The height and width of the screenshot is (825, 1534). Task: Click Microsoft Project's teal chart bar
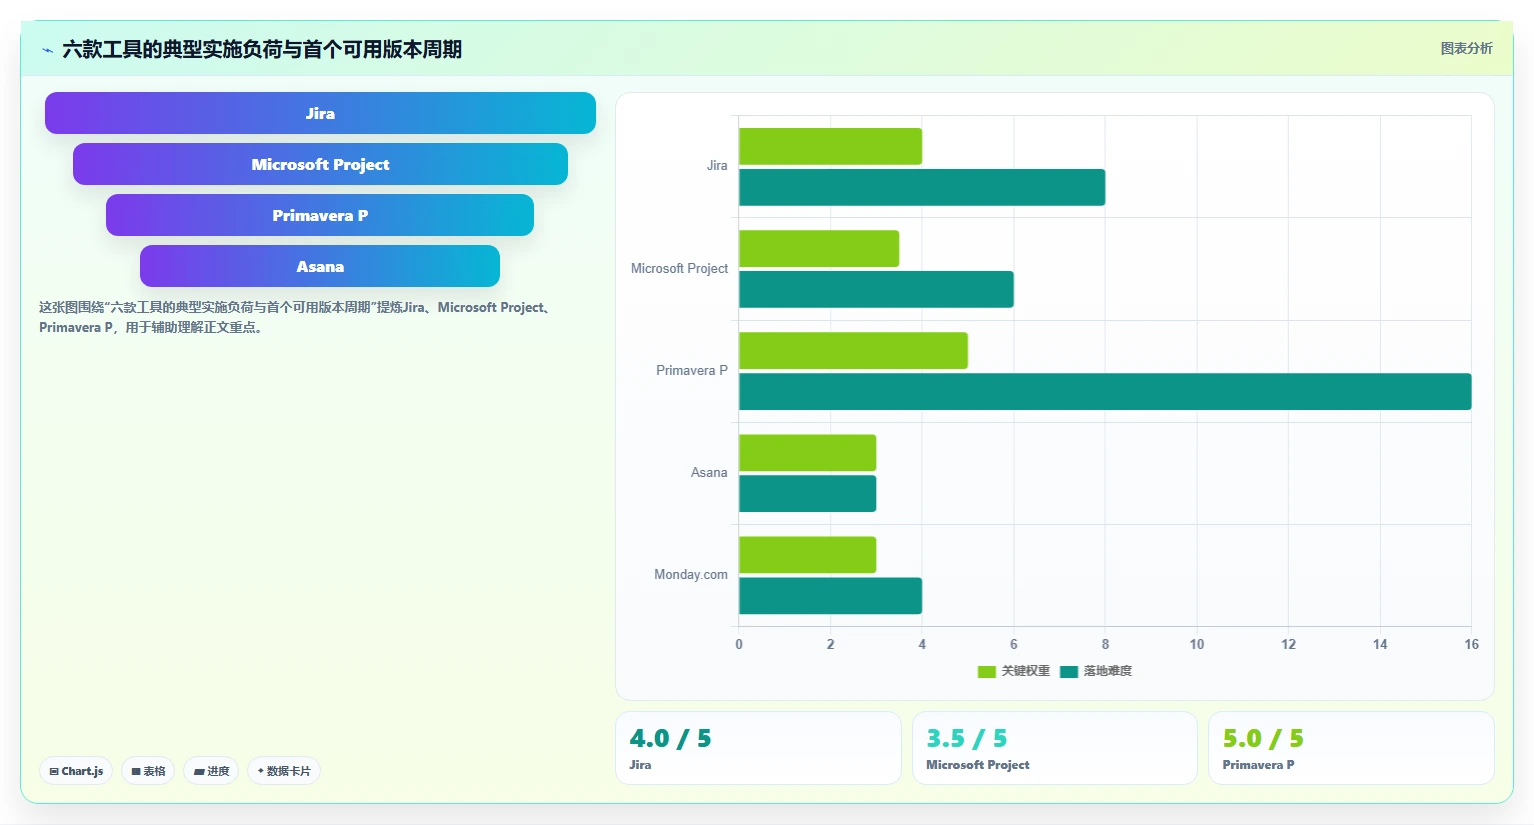[x=876, y=289]
